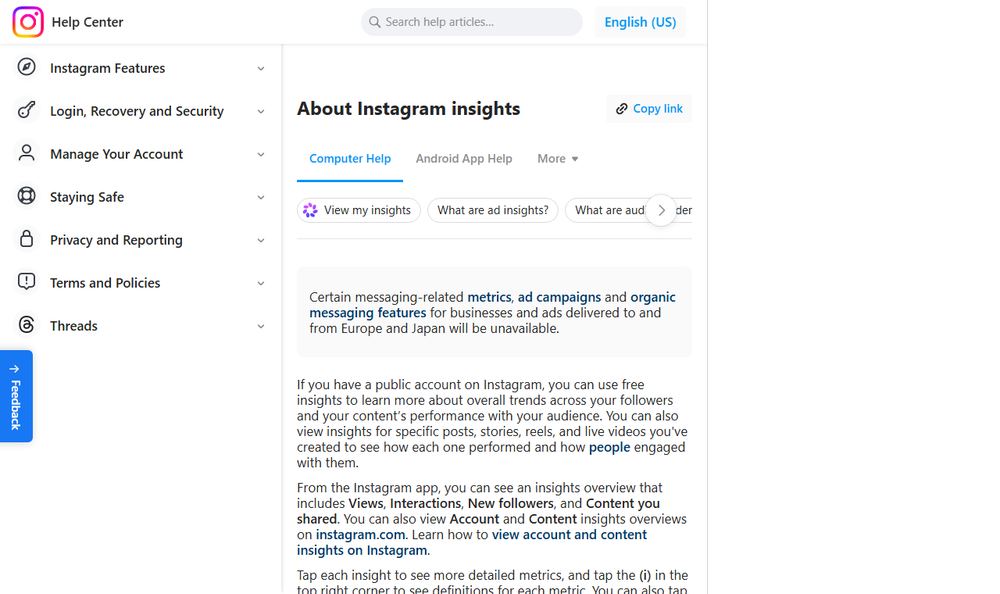Screen dimensions: 1000x594
Task: Open Instagram Features in the sidebar
Action: pyautogui.click(x=140, y=68)
